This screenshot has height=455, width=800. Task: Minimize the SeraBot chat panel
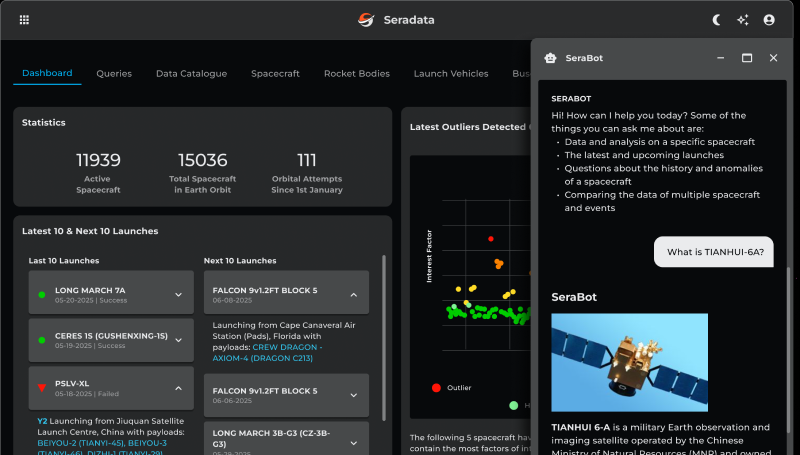pos(720,58)
